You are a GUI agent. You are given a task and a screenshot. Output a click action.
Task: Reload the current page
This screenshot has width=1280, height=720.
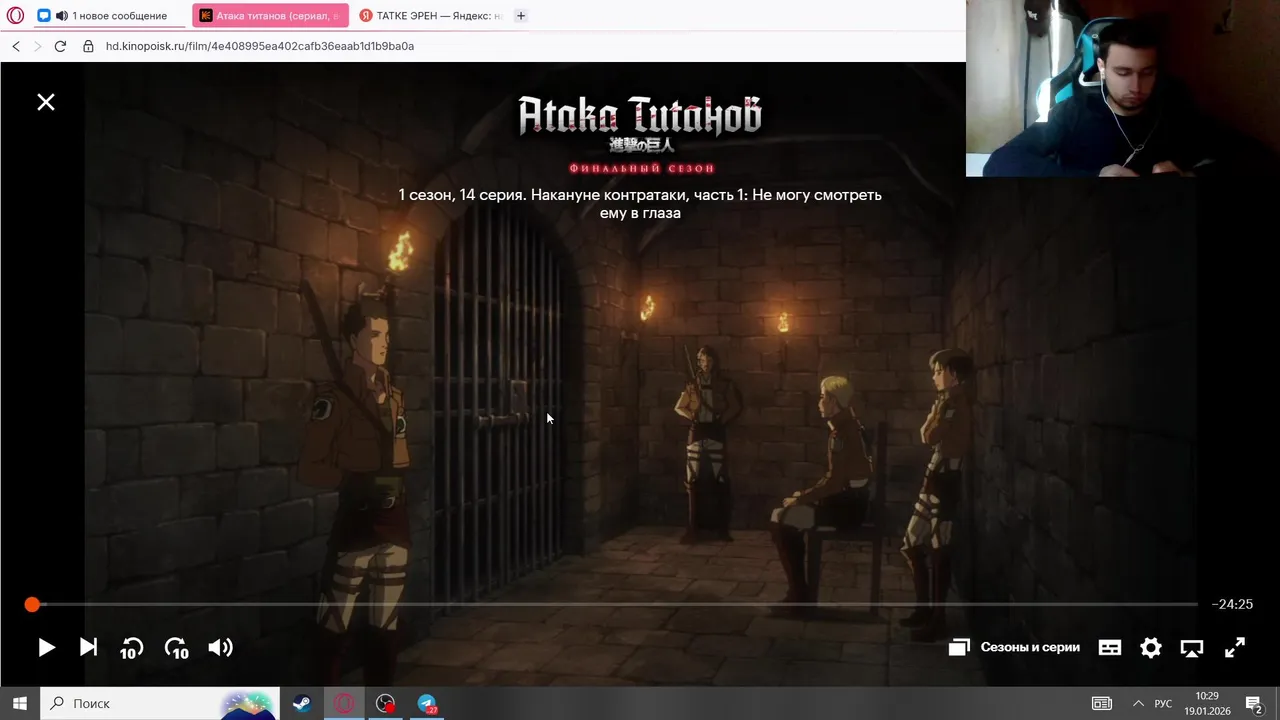(60, 46)
